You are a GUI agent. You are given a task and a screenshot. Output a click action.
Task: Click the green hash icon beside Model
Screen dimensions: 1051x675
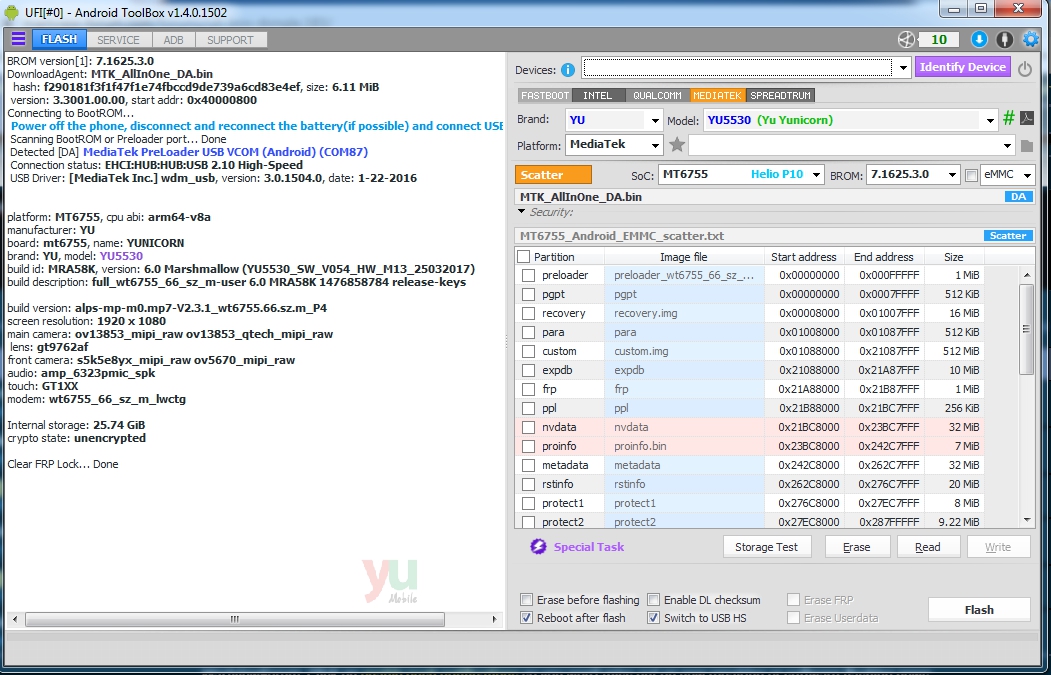coord(1008,119)
